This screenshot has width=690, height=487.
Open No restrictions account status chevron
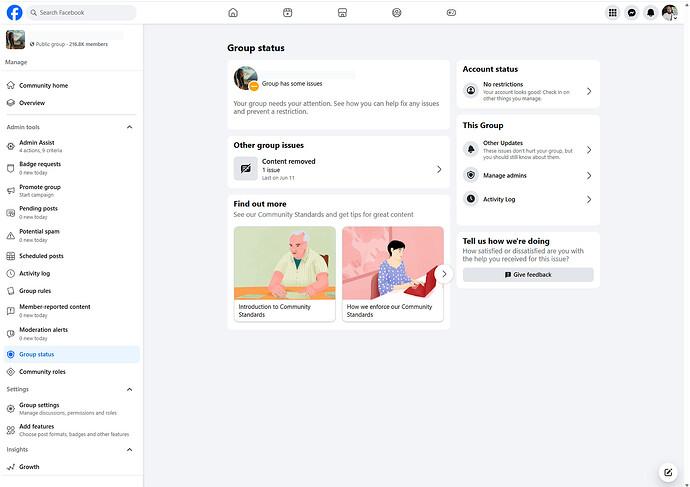point(589,91)
